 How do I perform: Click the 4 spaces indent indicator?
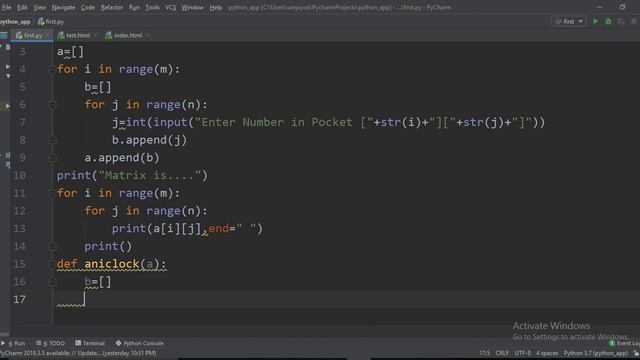(547, 353)
